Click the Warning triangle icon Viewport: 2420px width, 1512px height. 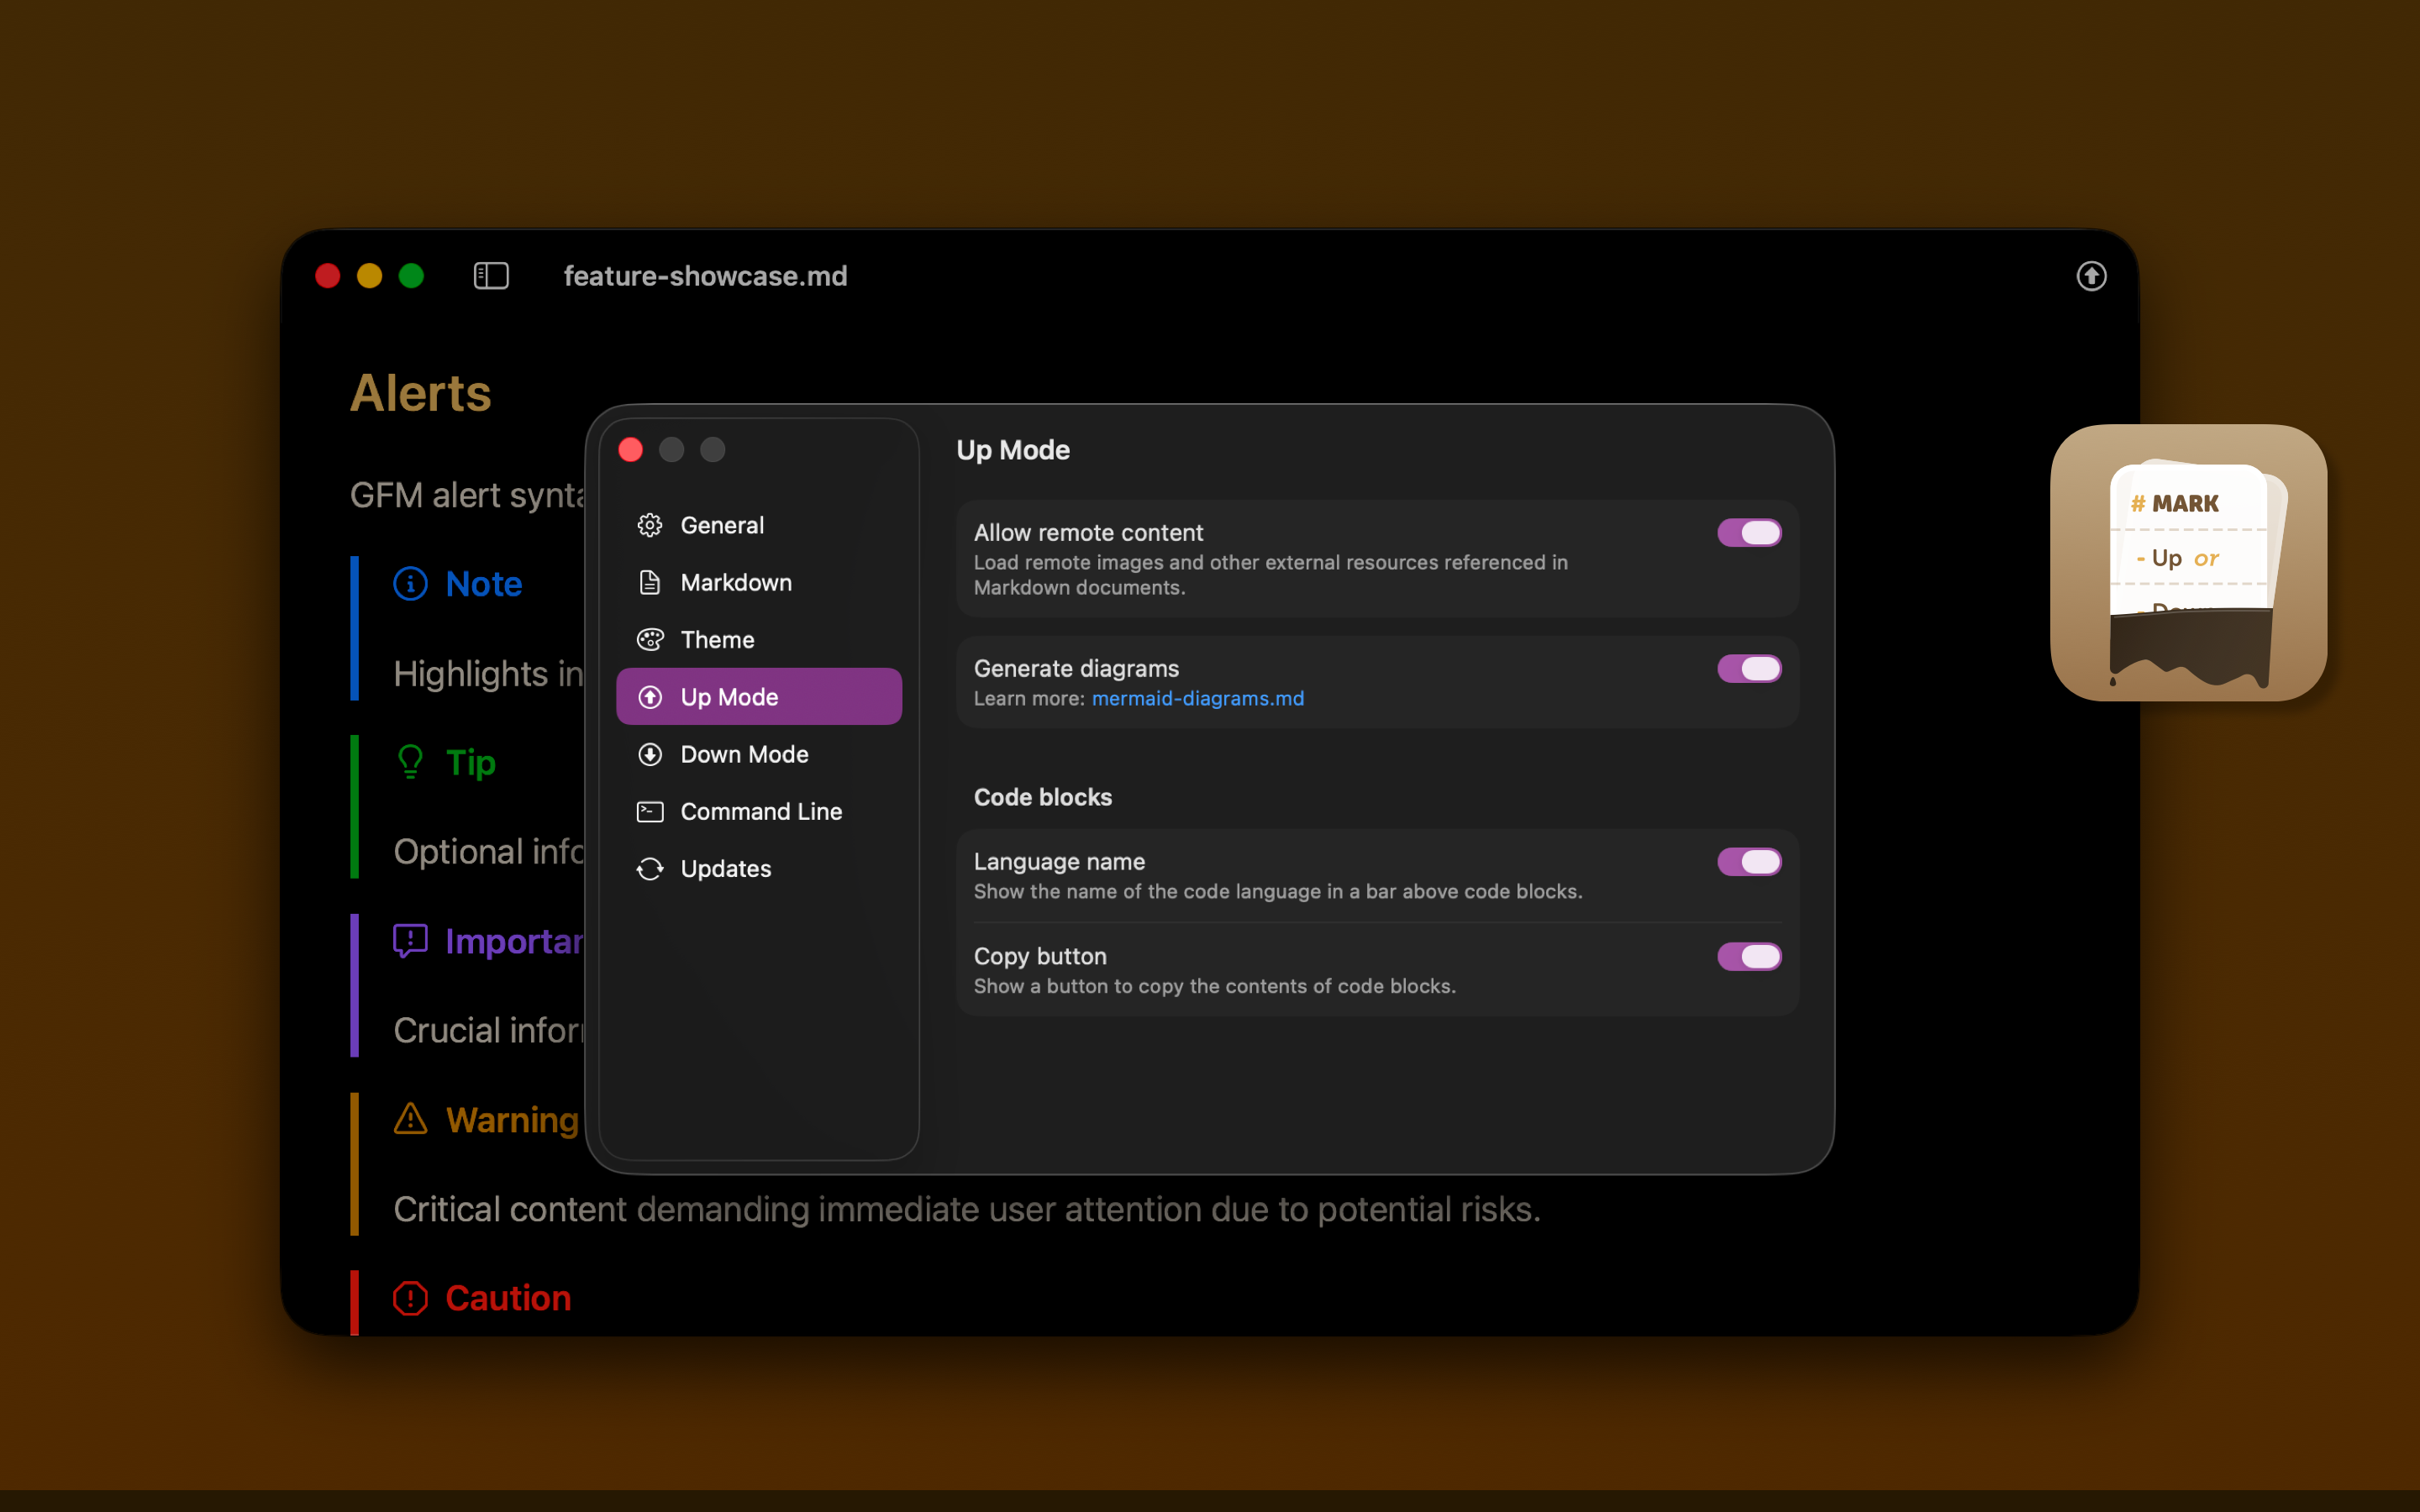click(x=410, y=1120)
